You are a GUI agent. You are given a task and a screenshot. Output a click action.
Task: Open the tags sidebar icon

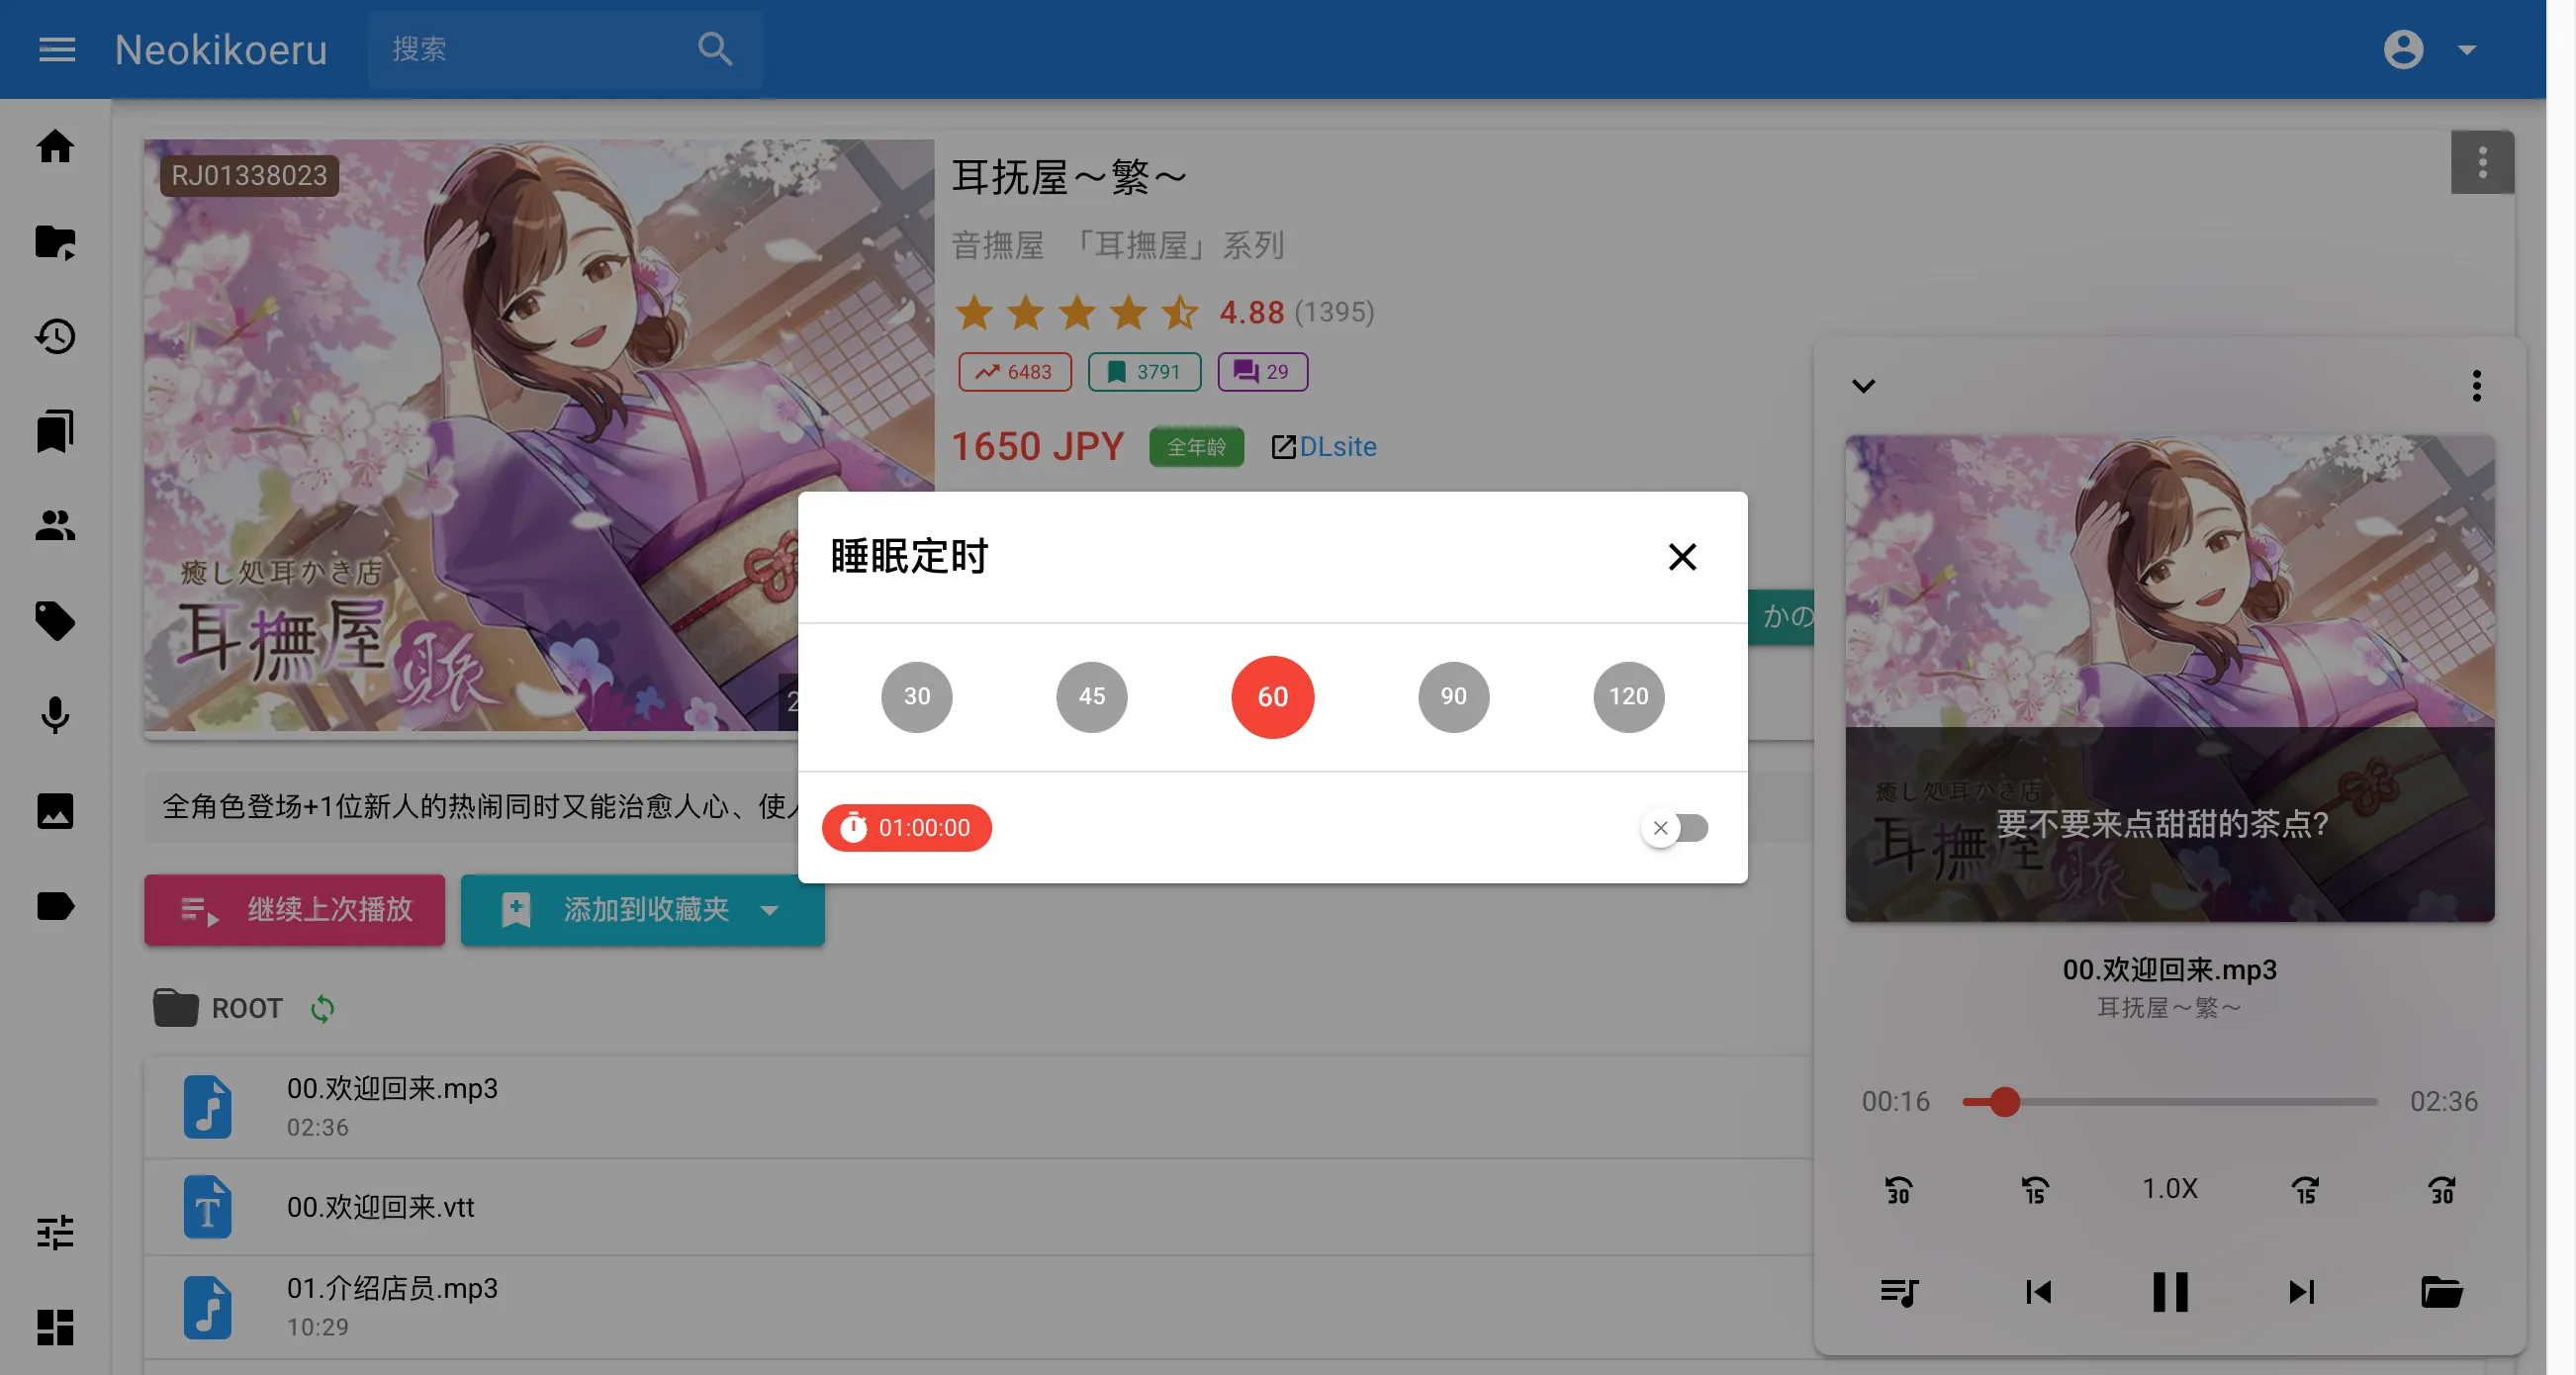(x=55, y=621)
